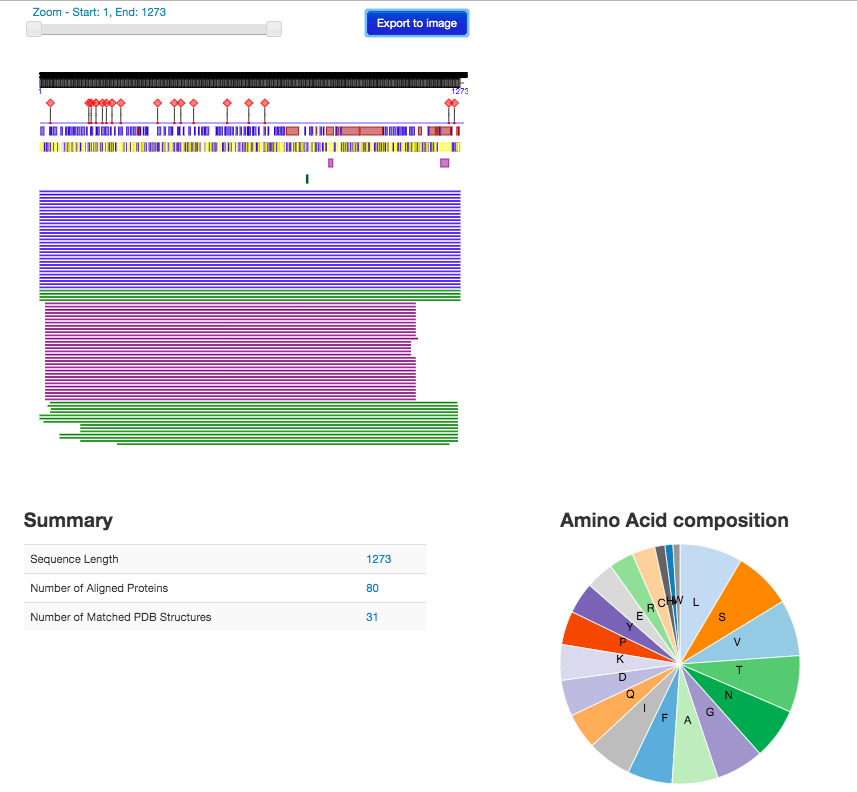Select the leftmost red diamond marker
The height and width of the screenshot is (792, 857).
pyautogui.click(x=50, y=103)
